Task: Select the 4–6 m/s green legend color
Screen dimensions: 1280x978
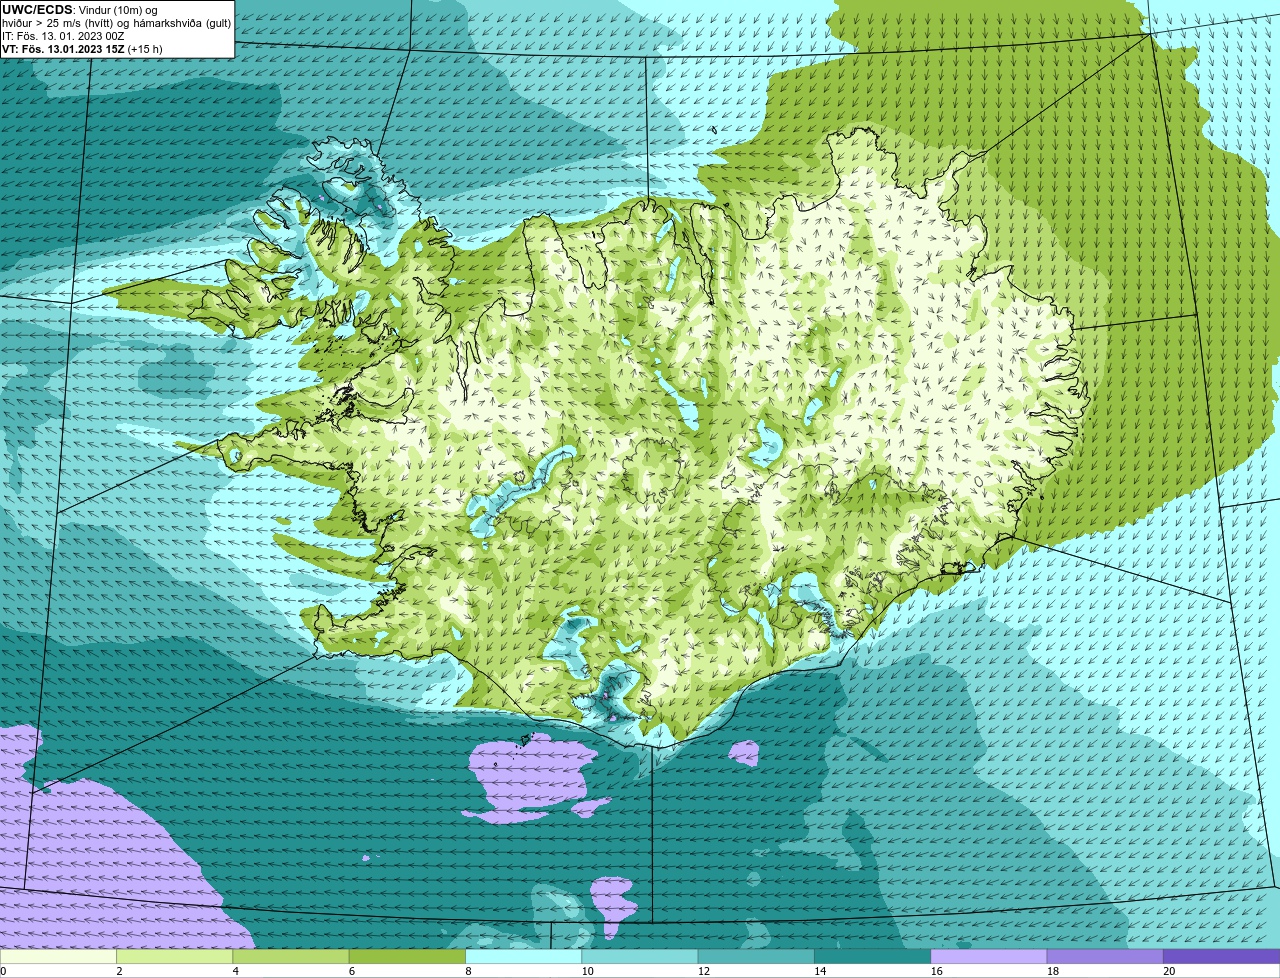Action: click(291, 957)
